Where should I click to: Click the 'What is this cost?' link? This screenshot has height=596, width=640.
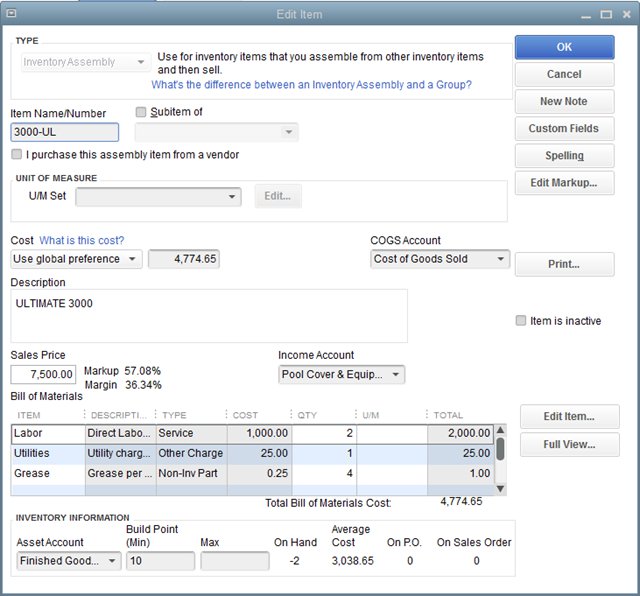tap(82, 240)
